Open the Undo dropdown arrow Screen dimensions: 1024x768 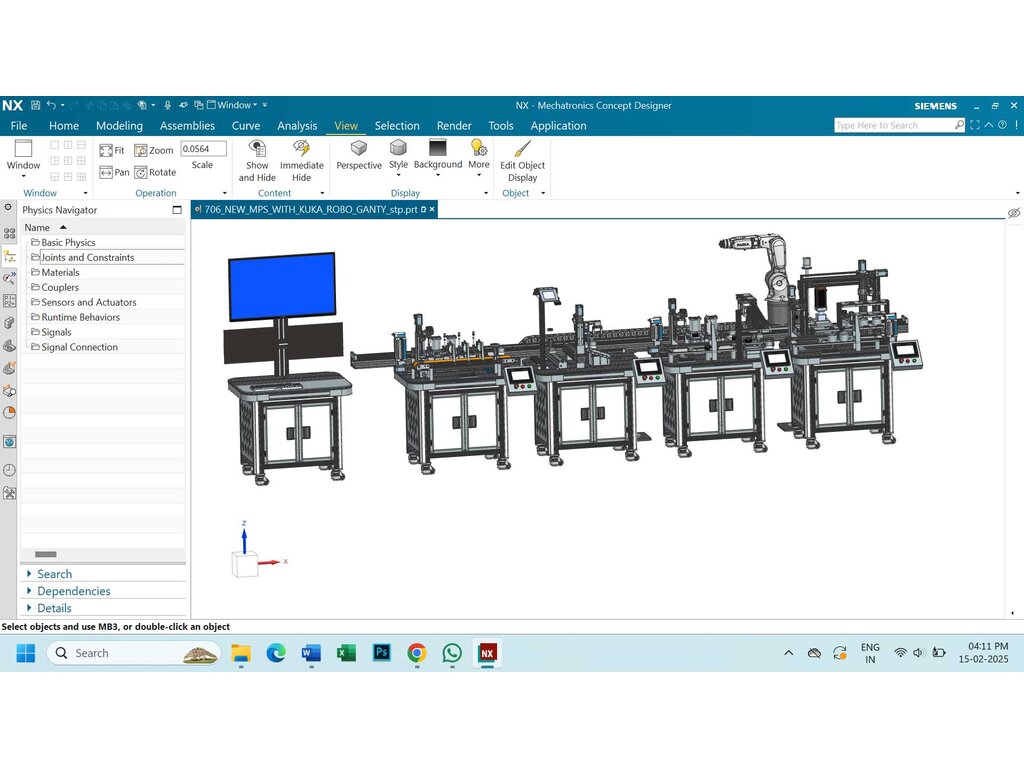(63, 105)
